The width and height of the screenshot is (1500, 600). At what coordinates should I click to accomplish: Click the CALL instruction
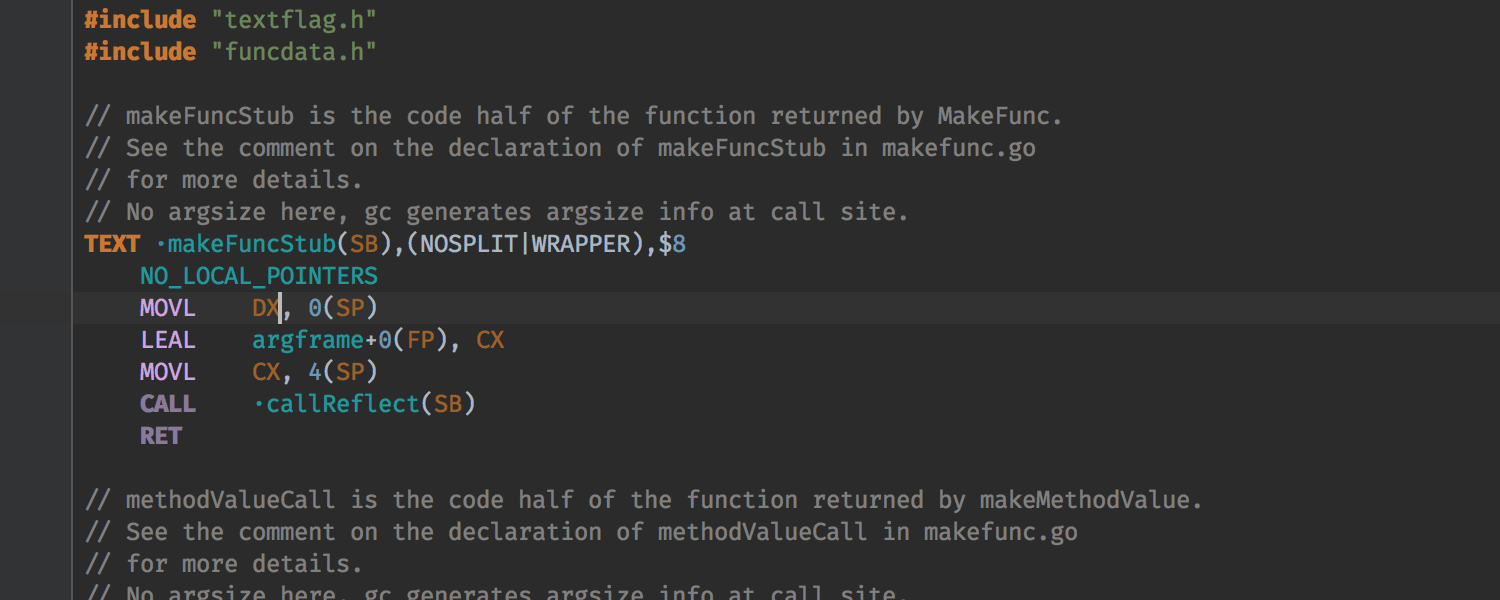pyautogui.click(x=168, y=404)
